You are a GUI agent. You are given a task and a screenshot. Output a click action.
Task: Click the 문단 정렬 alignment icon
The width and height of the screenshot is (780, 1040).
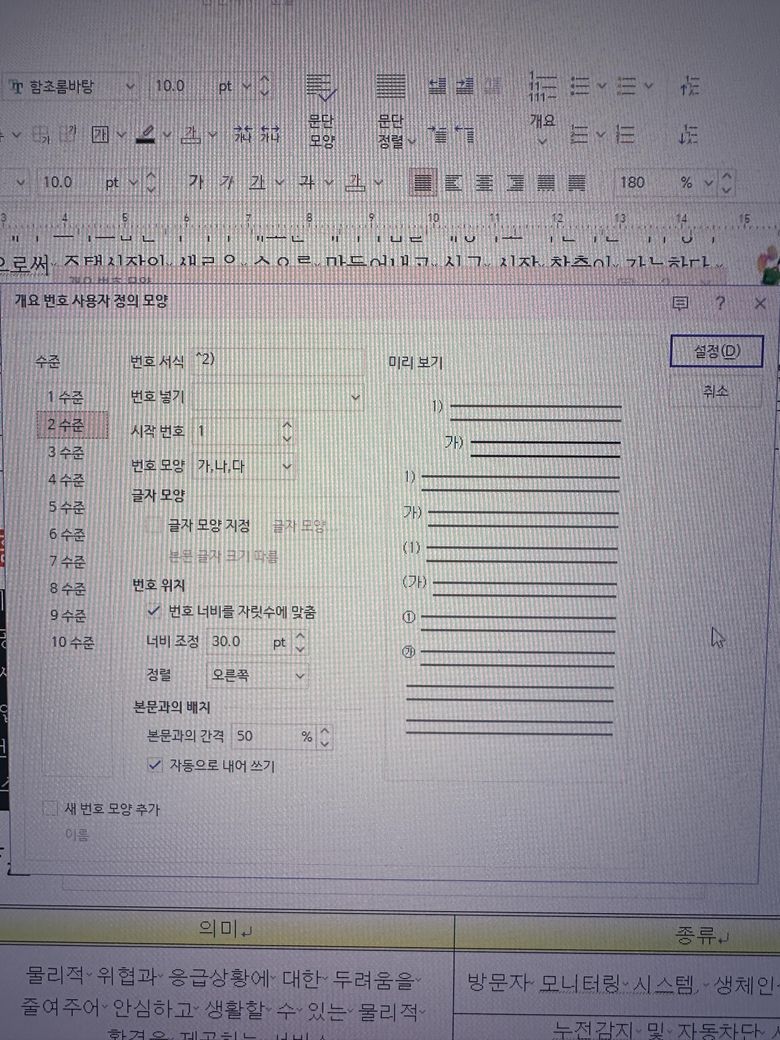[x=391, y=130]
